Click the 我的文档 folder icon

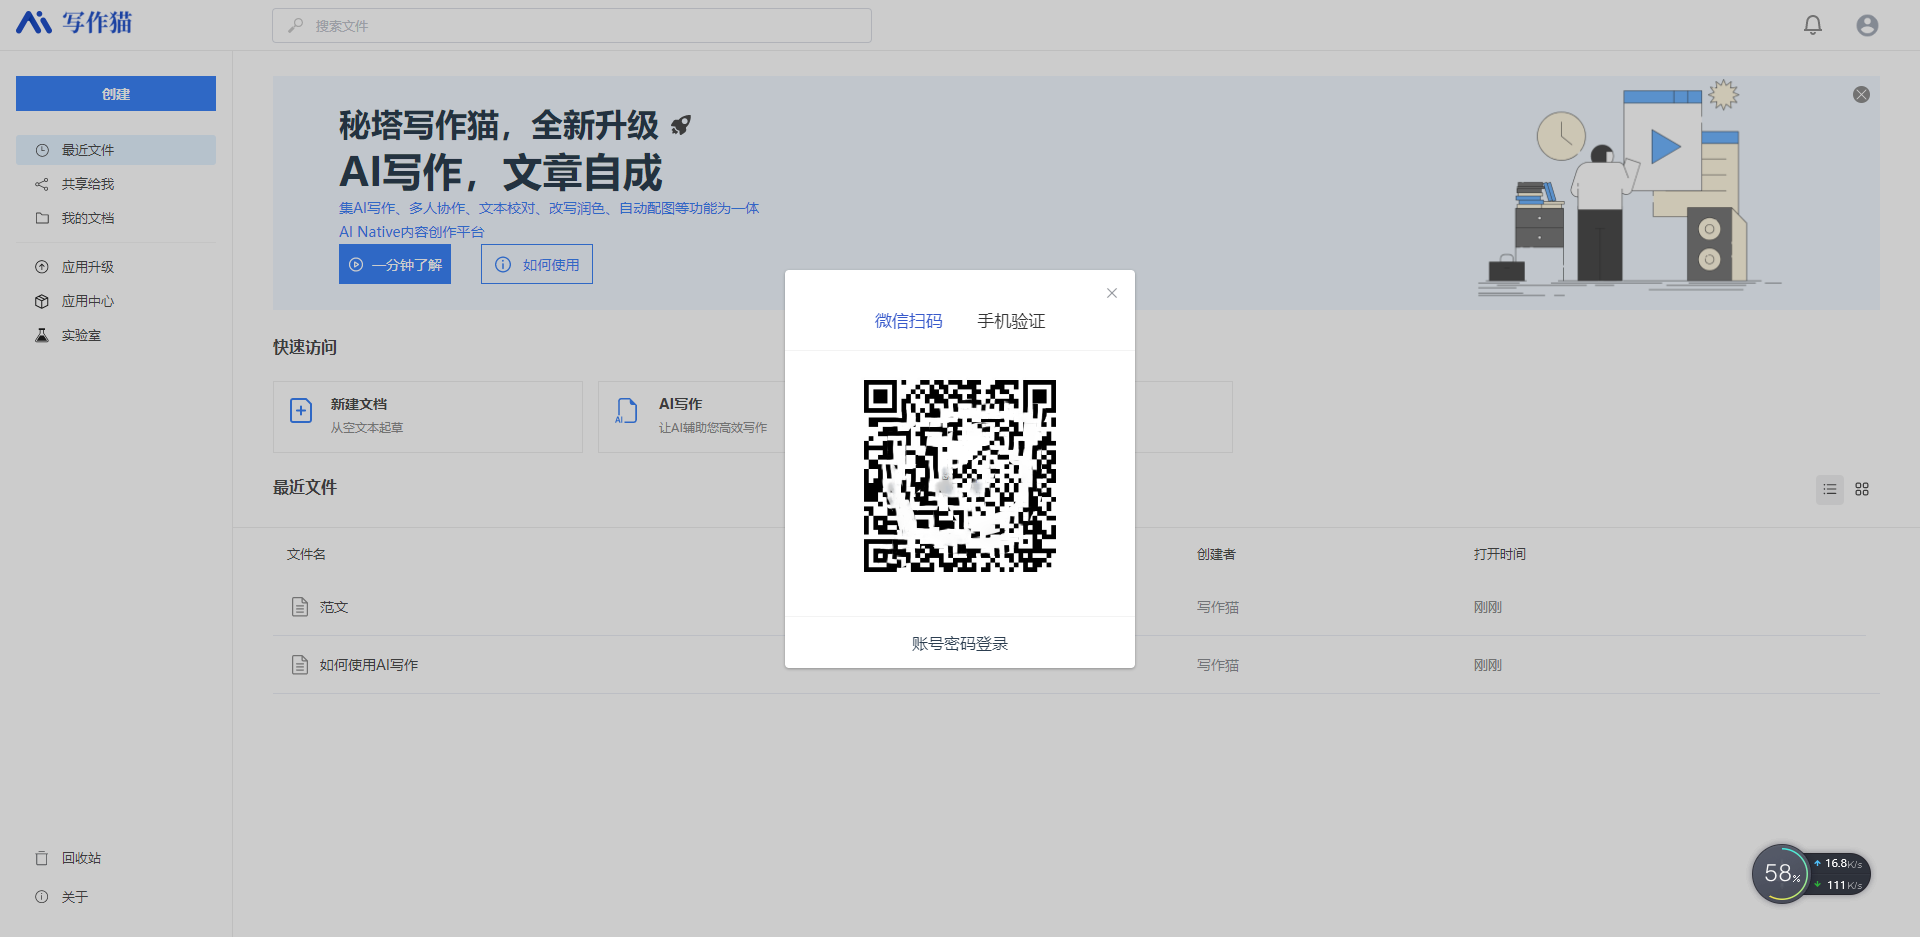tap(42, 218)
